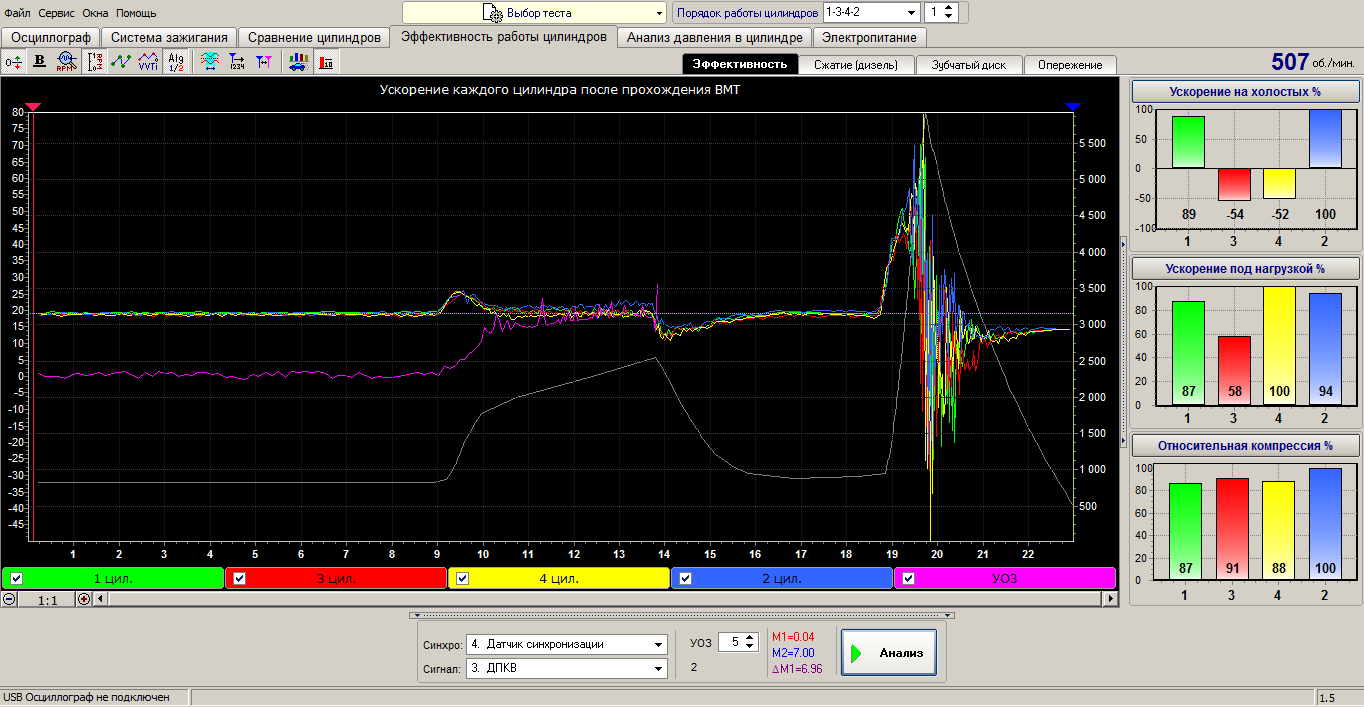The height and width of the screenshot is (707, 1364).
Task: Click the zoom in plus icon
Action: point(84,599)
